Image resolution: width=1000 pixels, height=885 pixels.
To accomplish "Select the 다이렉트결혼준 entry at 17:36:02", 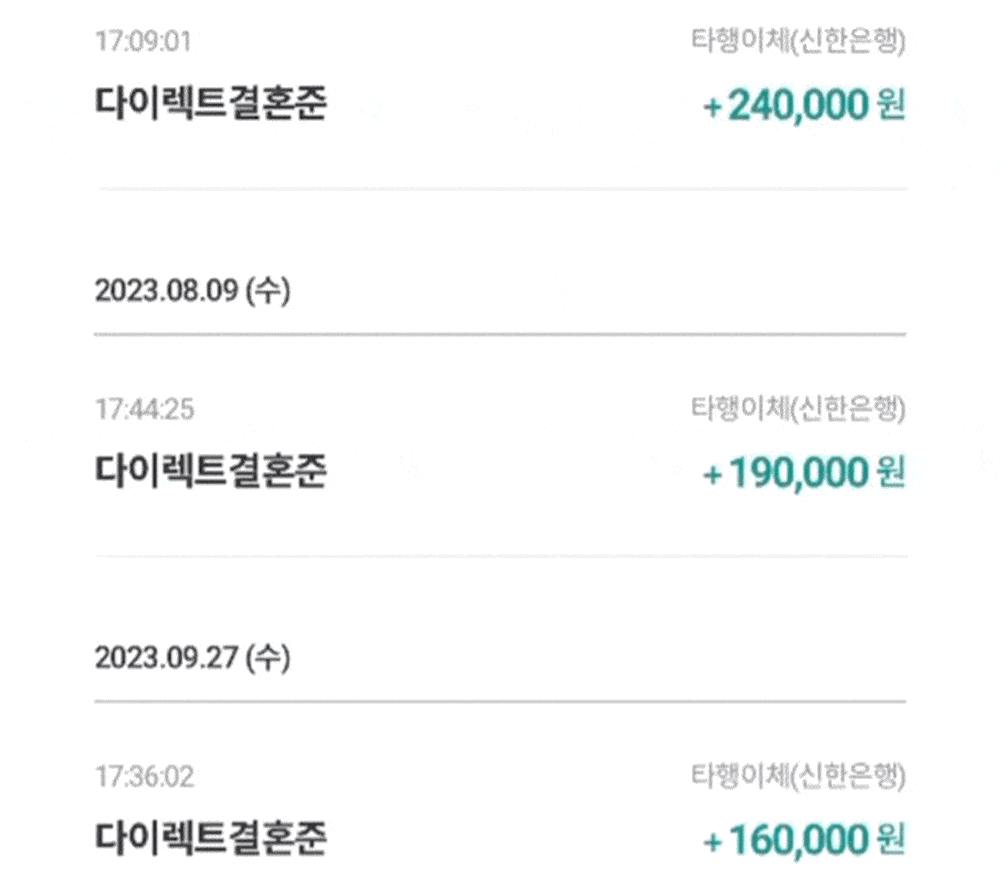I will (211, 839).
